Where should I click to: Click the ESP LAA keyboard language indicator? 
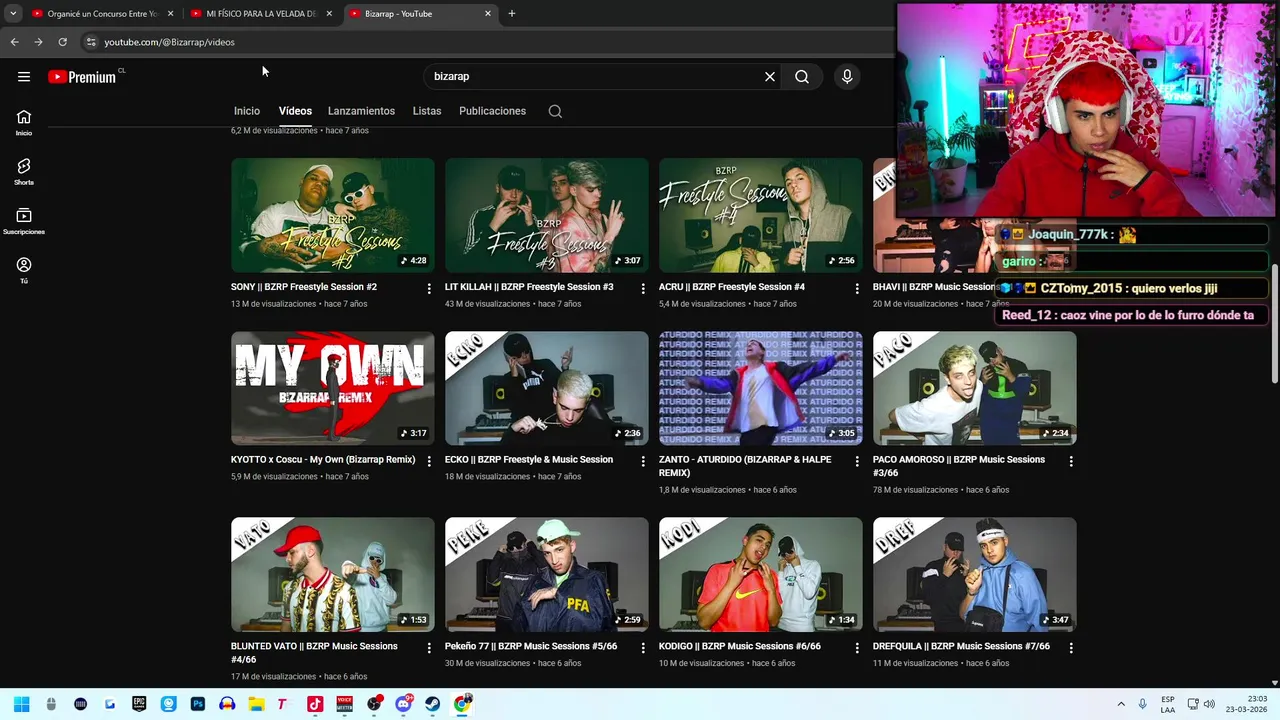[x=1168, y=704]
